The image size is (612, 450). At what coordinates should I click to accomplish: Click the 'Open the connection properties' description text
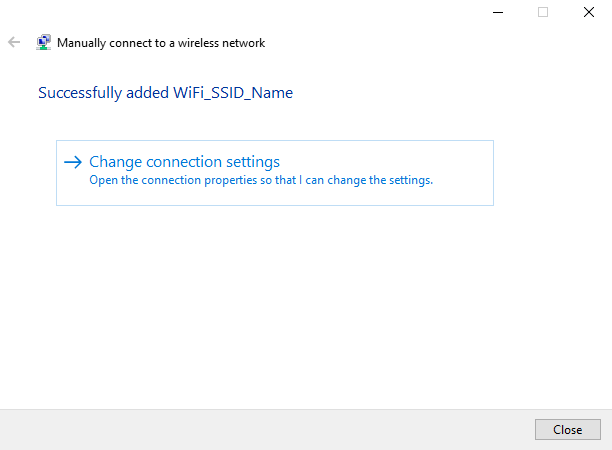pyautogui.click(x=260, y=181)
